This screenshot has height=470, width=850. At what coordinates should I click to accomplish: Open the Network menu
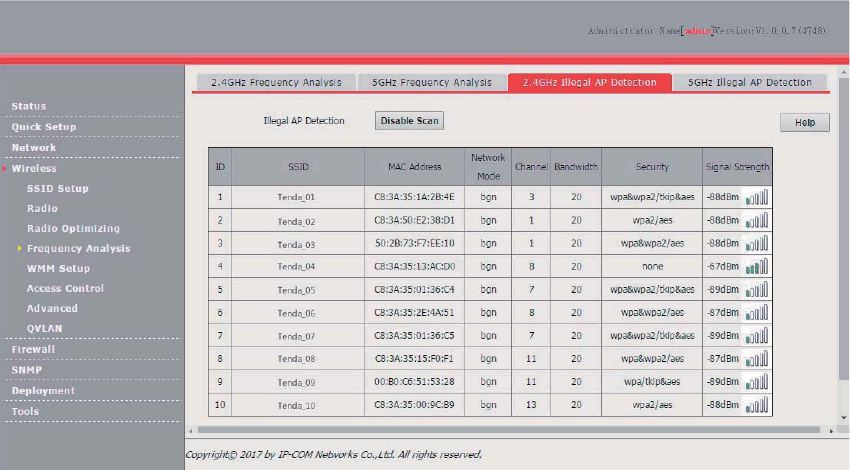(x=34, y=147)
